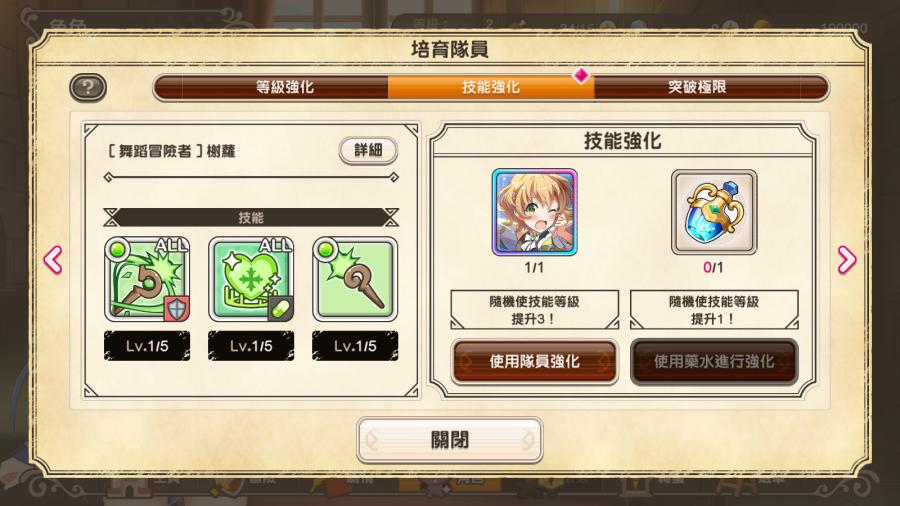
Task: Go to previous member with left arrow
Action: pos(53,260)
